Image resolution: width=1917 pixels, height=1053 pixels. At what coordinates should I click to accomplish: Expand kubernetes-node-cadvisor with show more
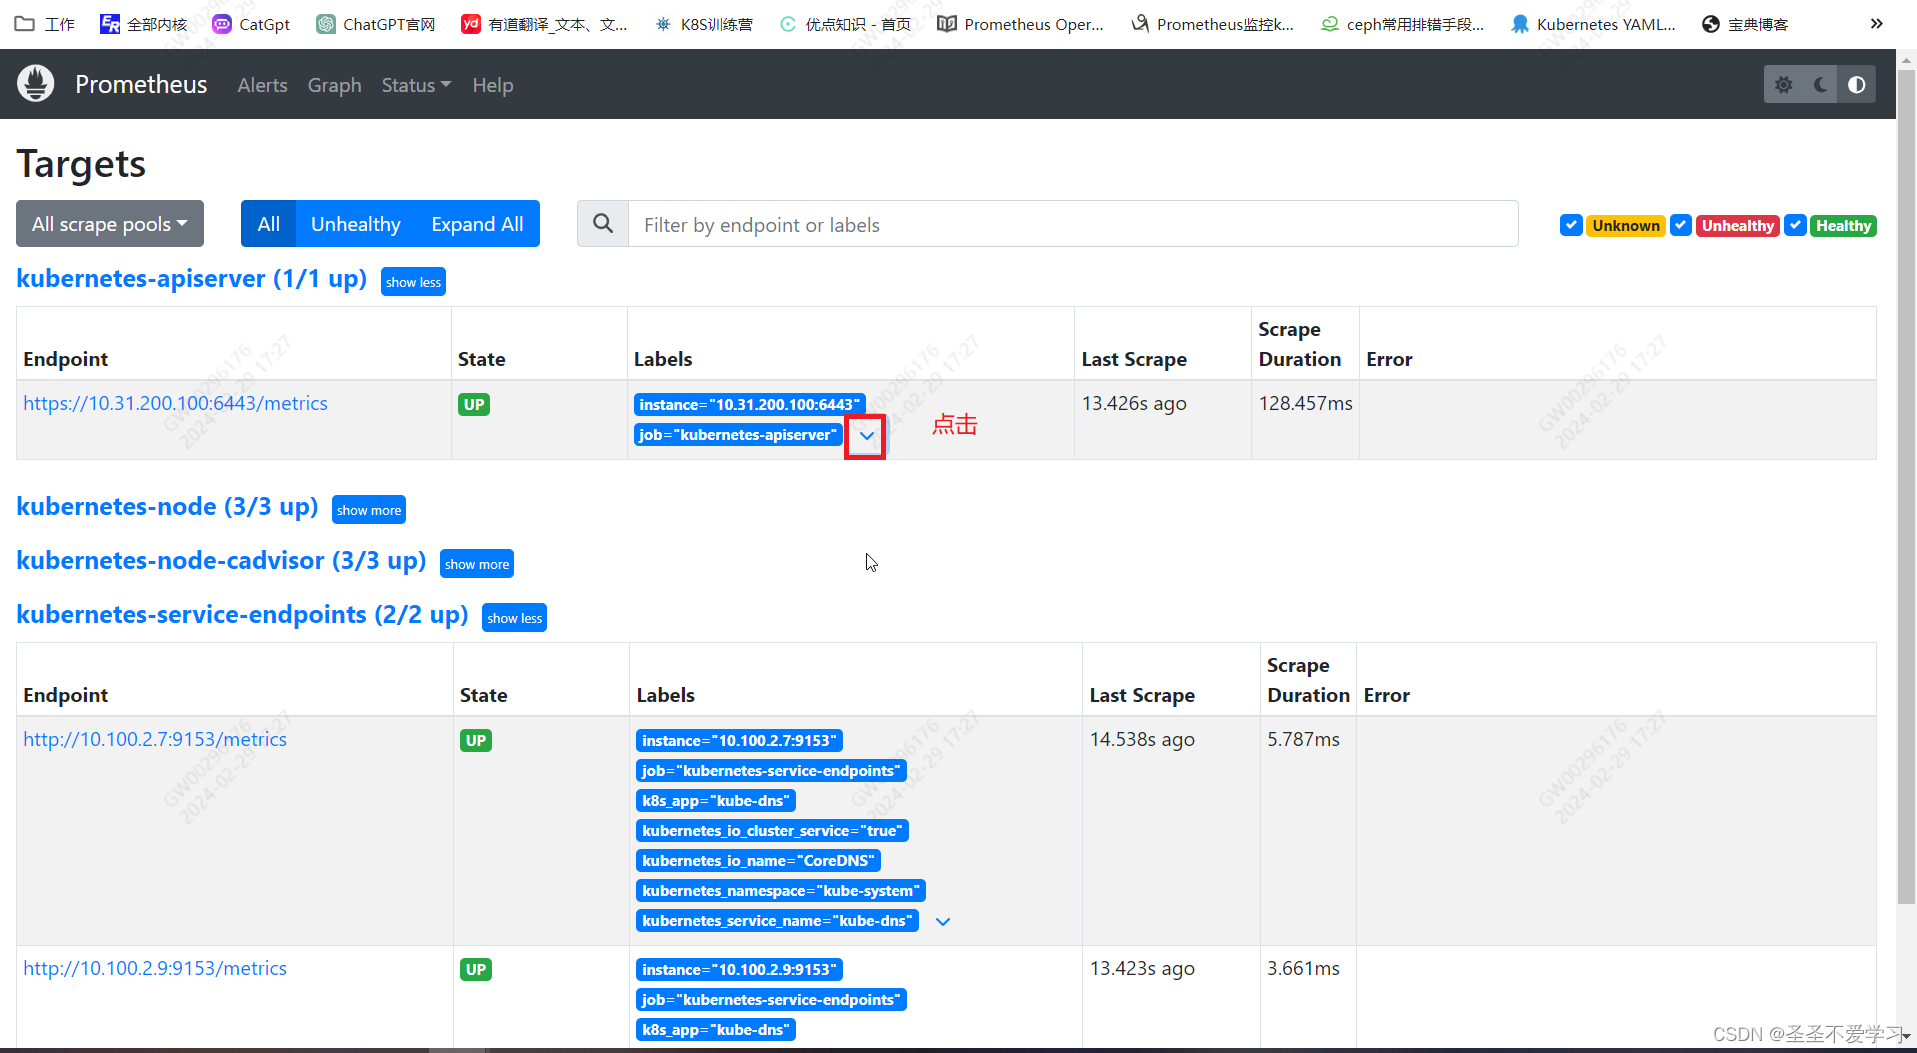coord(477,564)
